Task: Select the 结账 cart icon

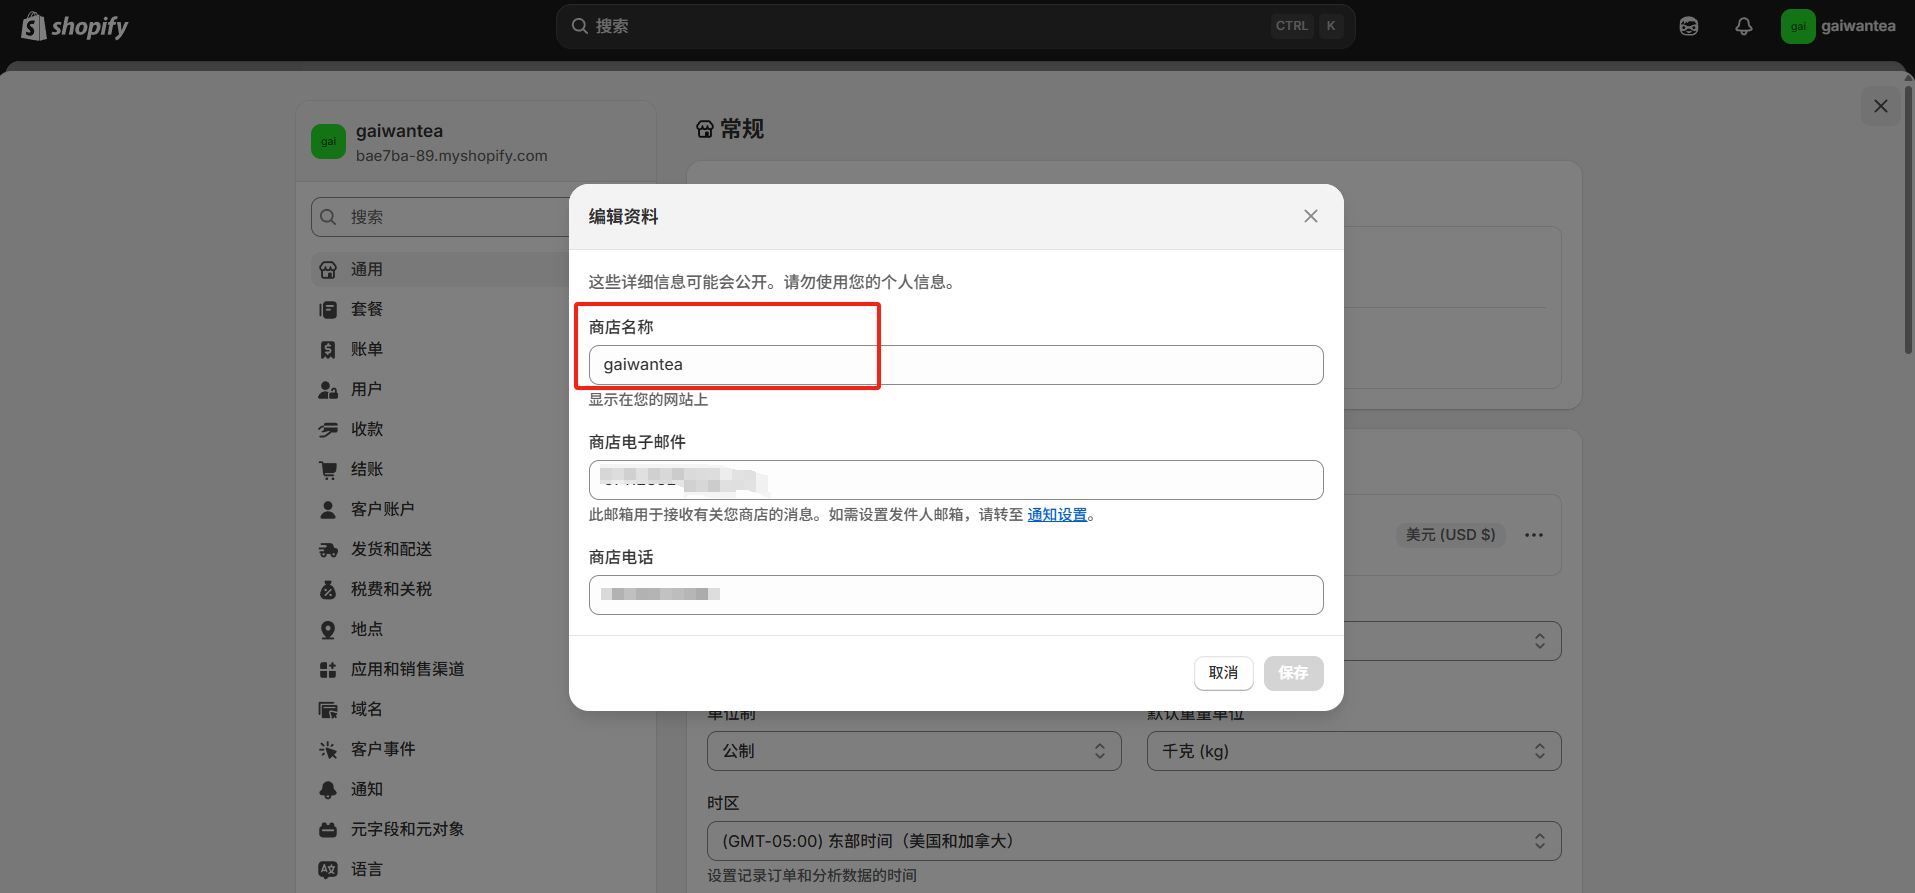Action: (x=328, y=470)
